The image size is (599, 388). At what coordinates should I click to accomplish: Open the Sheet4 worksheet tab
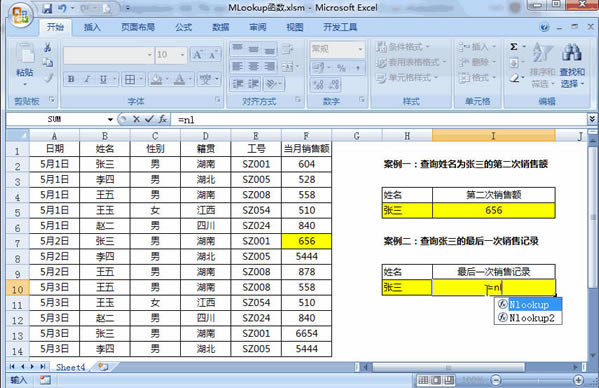point(70,367)
